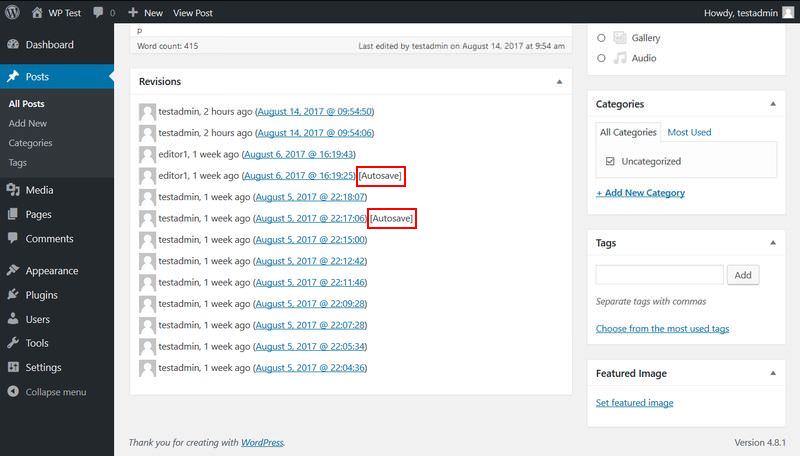Open the Media sidebar icon
The width and height of the screenshot is (800, 456).
point(13,190)
